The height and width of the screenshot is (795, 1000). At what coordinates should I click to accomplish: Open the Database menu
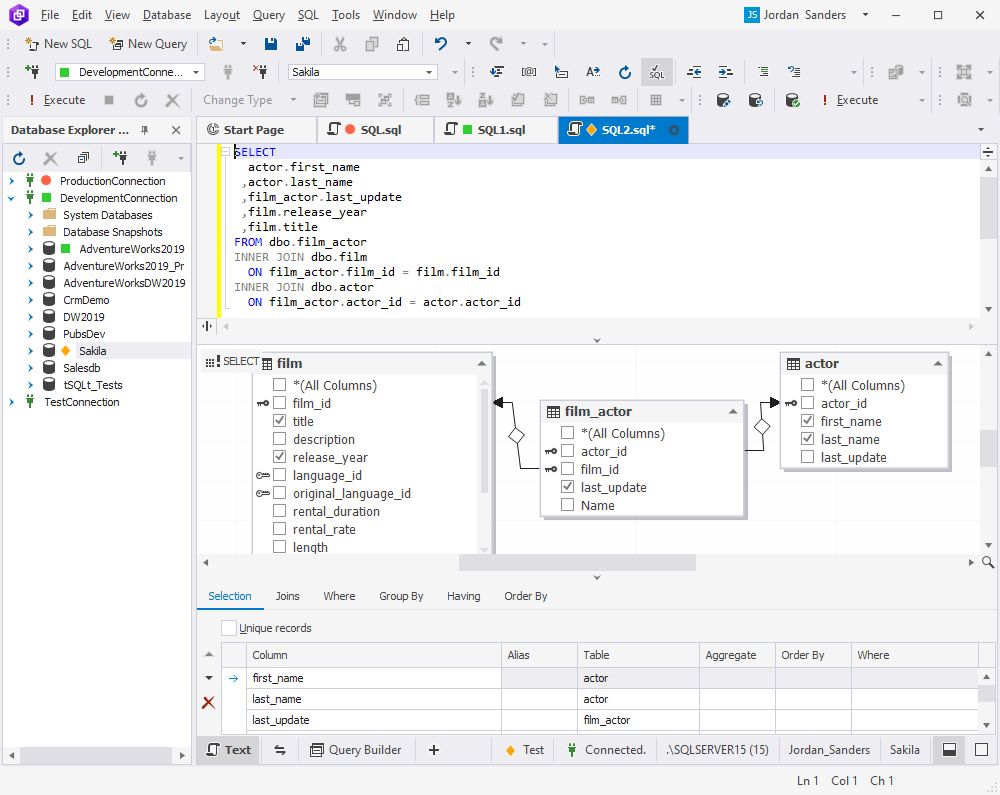167,15
